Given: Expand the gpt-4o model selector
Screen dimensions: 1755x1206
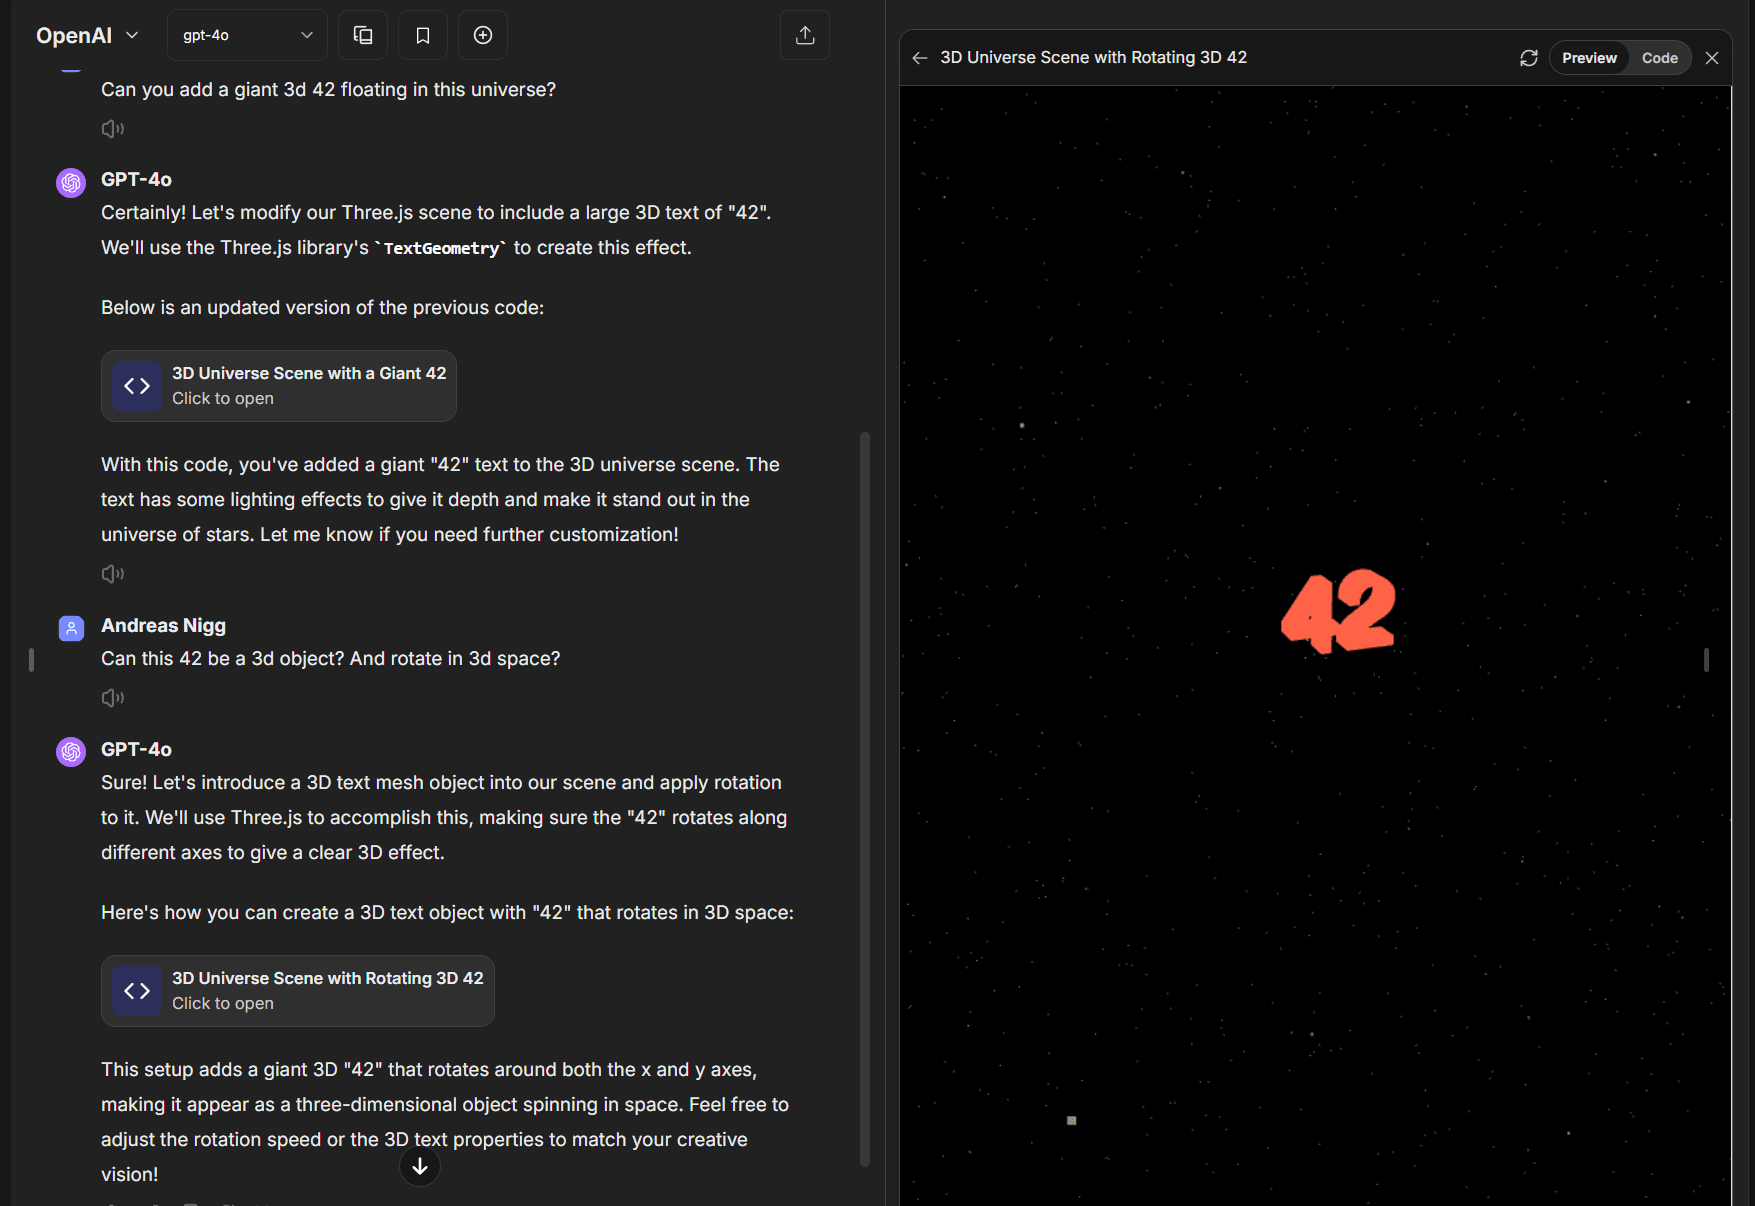Looking at the screenshot, I should click(x=247, y=35).
